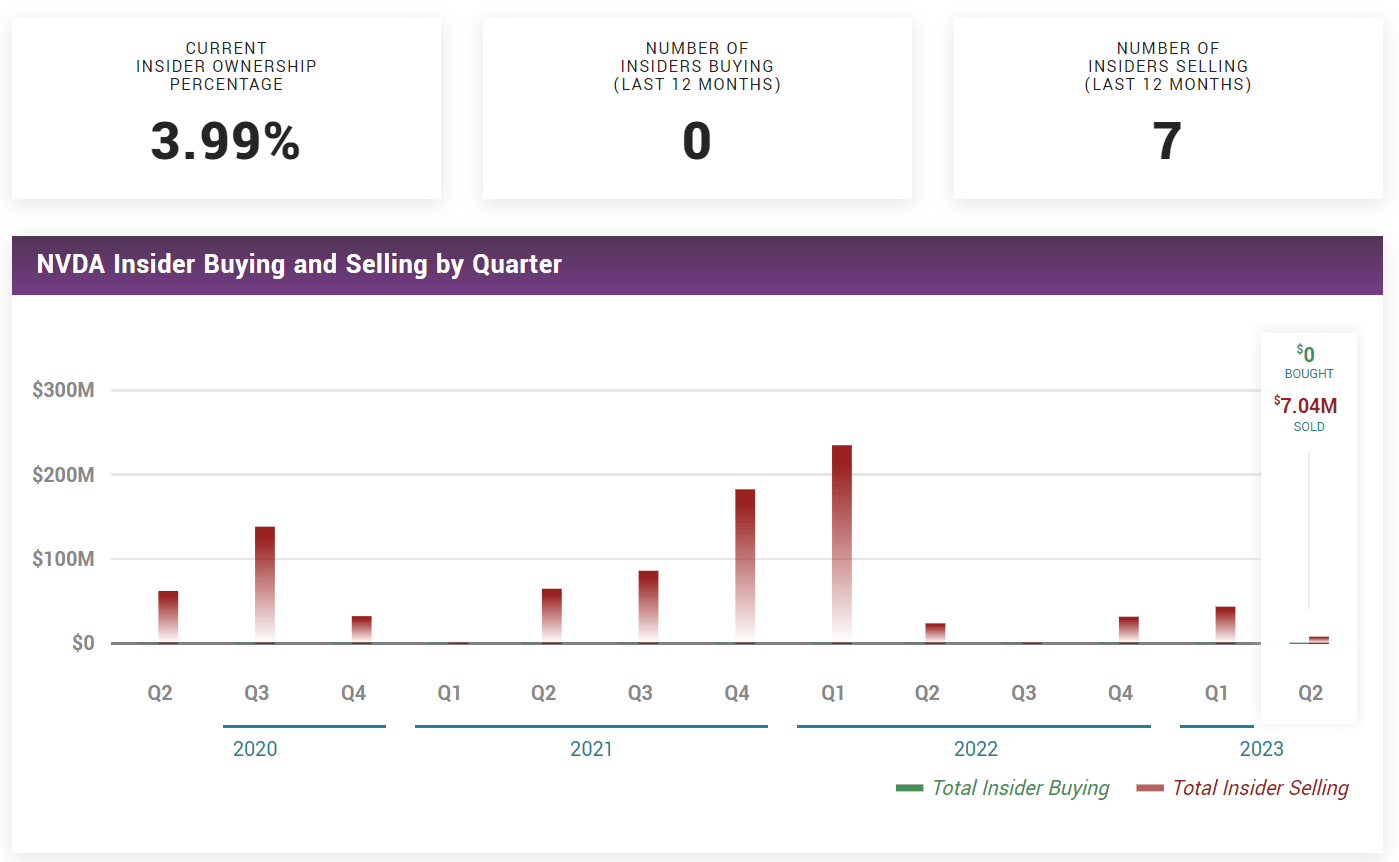Screen dimensions: 1399x862
Task: Click the "3.99%" insider ownership value
Action: pos(226,141)
